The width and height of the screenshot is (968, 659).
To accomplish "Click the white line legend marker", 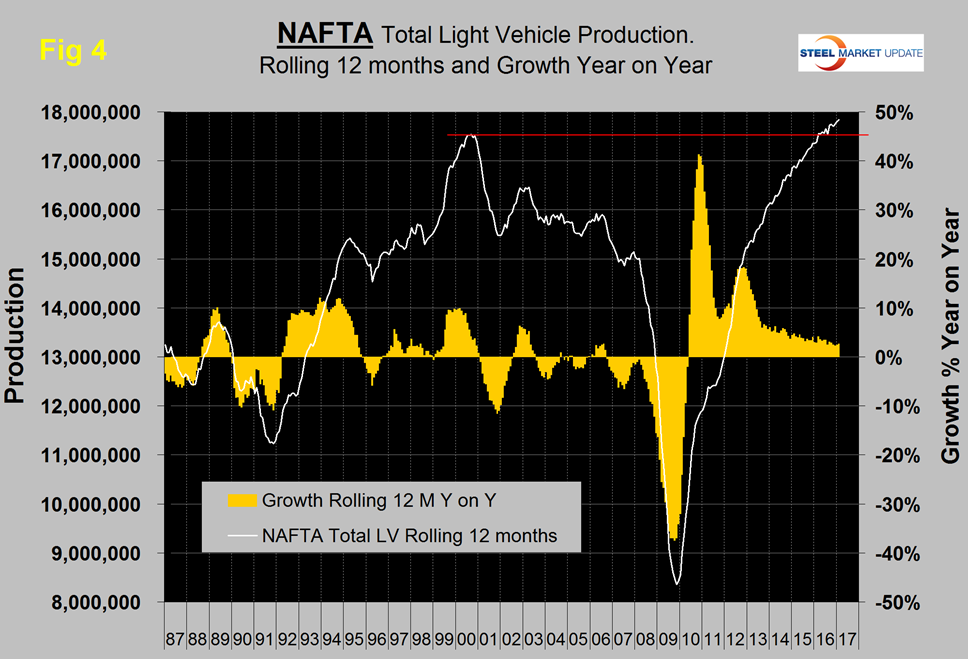I will [239, 536].
